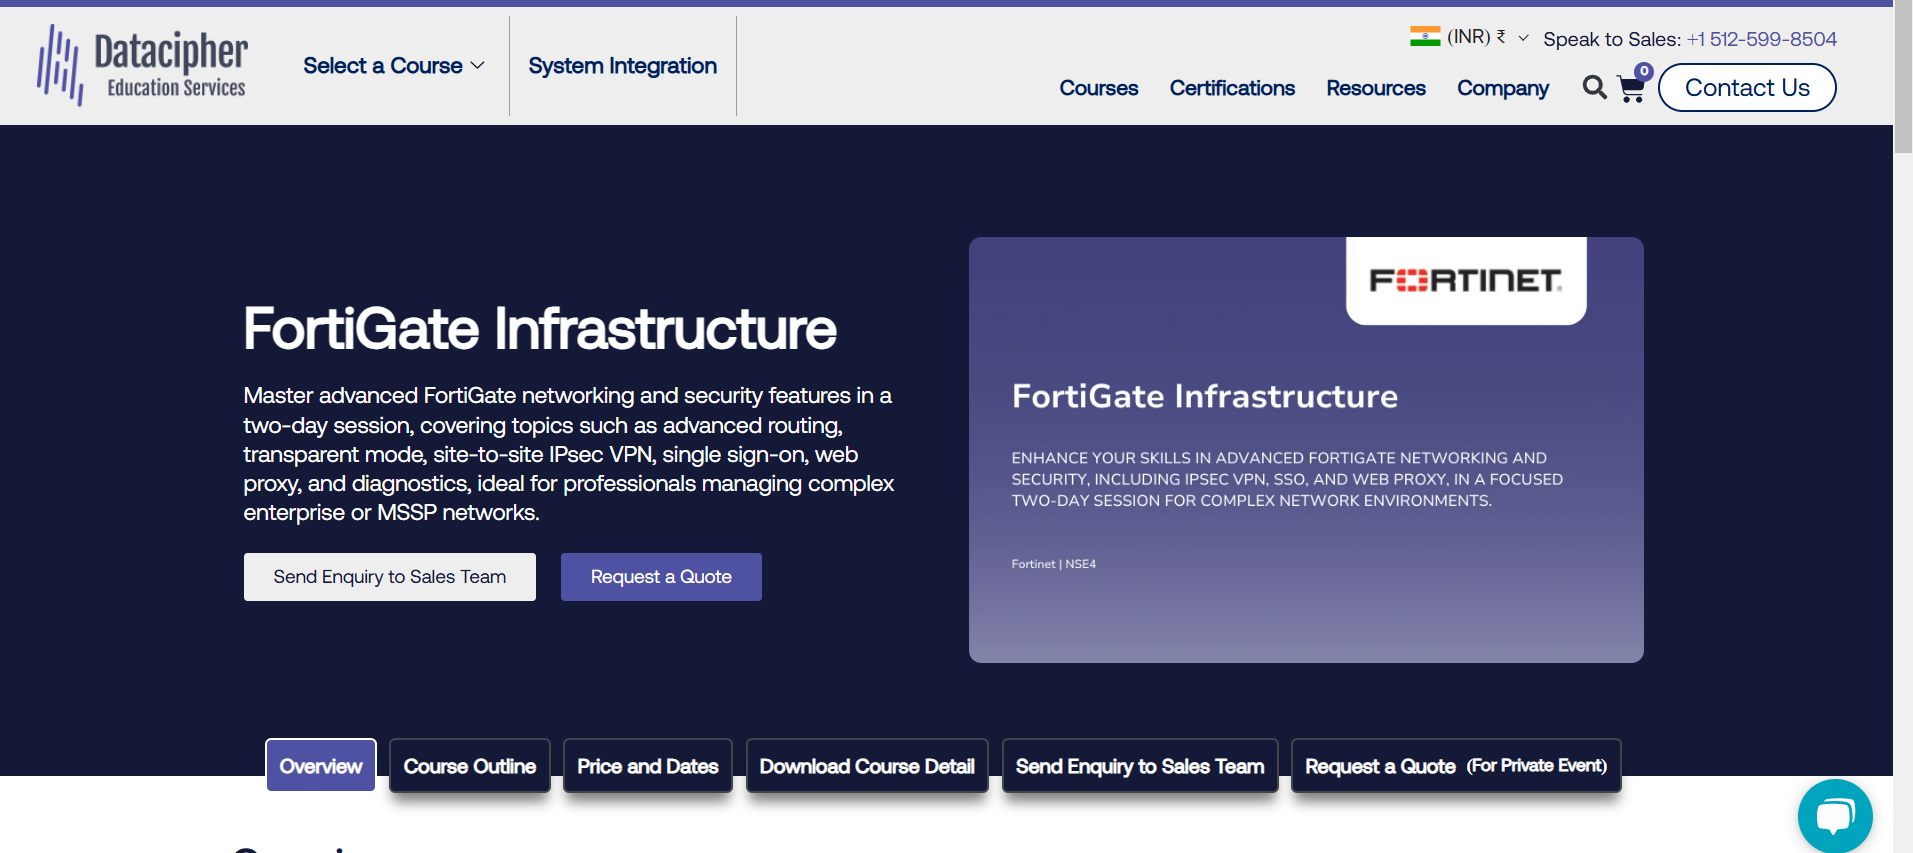The height and width of the screenshot is (853, 1913).
Task: Click the 'Fortinet | NSE4' label
Action: coord(1053,564)
